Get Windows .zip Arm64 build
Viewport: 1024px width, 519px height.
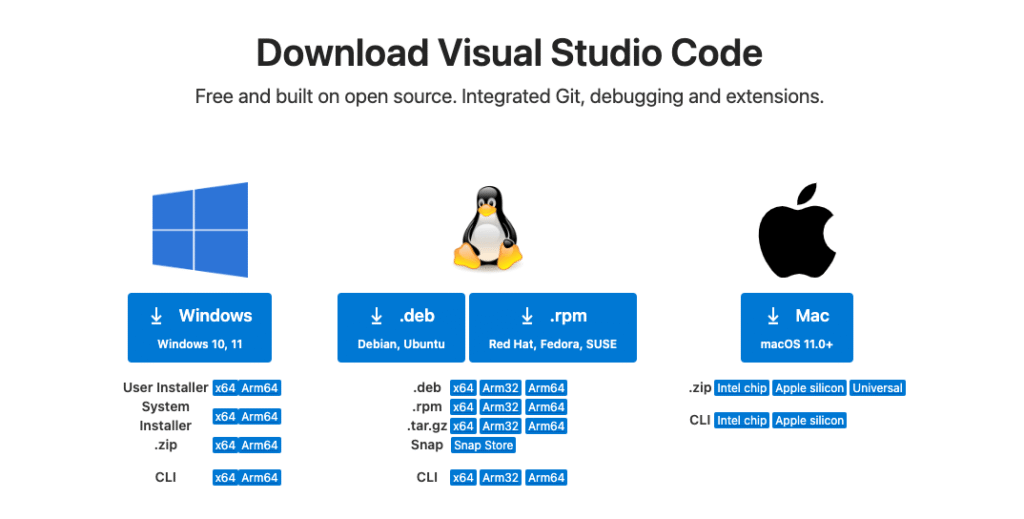tap(259, 445)
